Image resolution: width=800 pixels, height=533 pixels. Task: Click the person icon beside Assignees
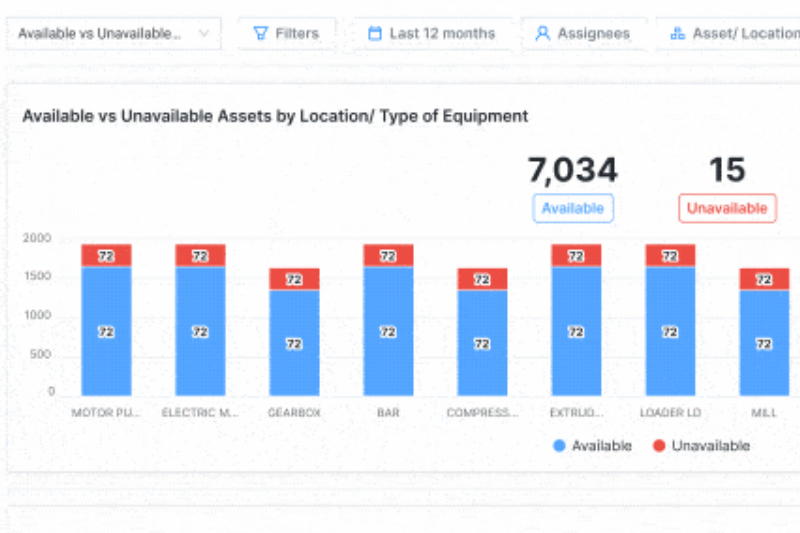tap(543, 33)
